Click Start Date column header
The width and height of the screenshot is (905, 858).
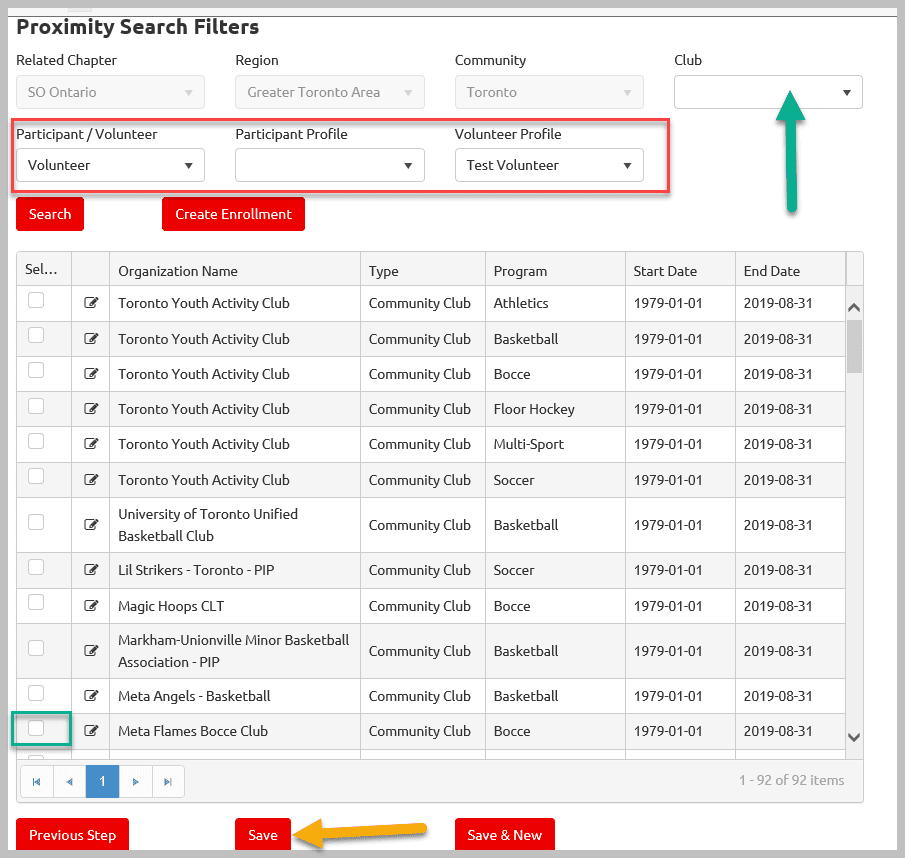point(680,271)
